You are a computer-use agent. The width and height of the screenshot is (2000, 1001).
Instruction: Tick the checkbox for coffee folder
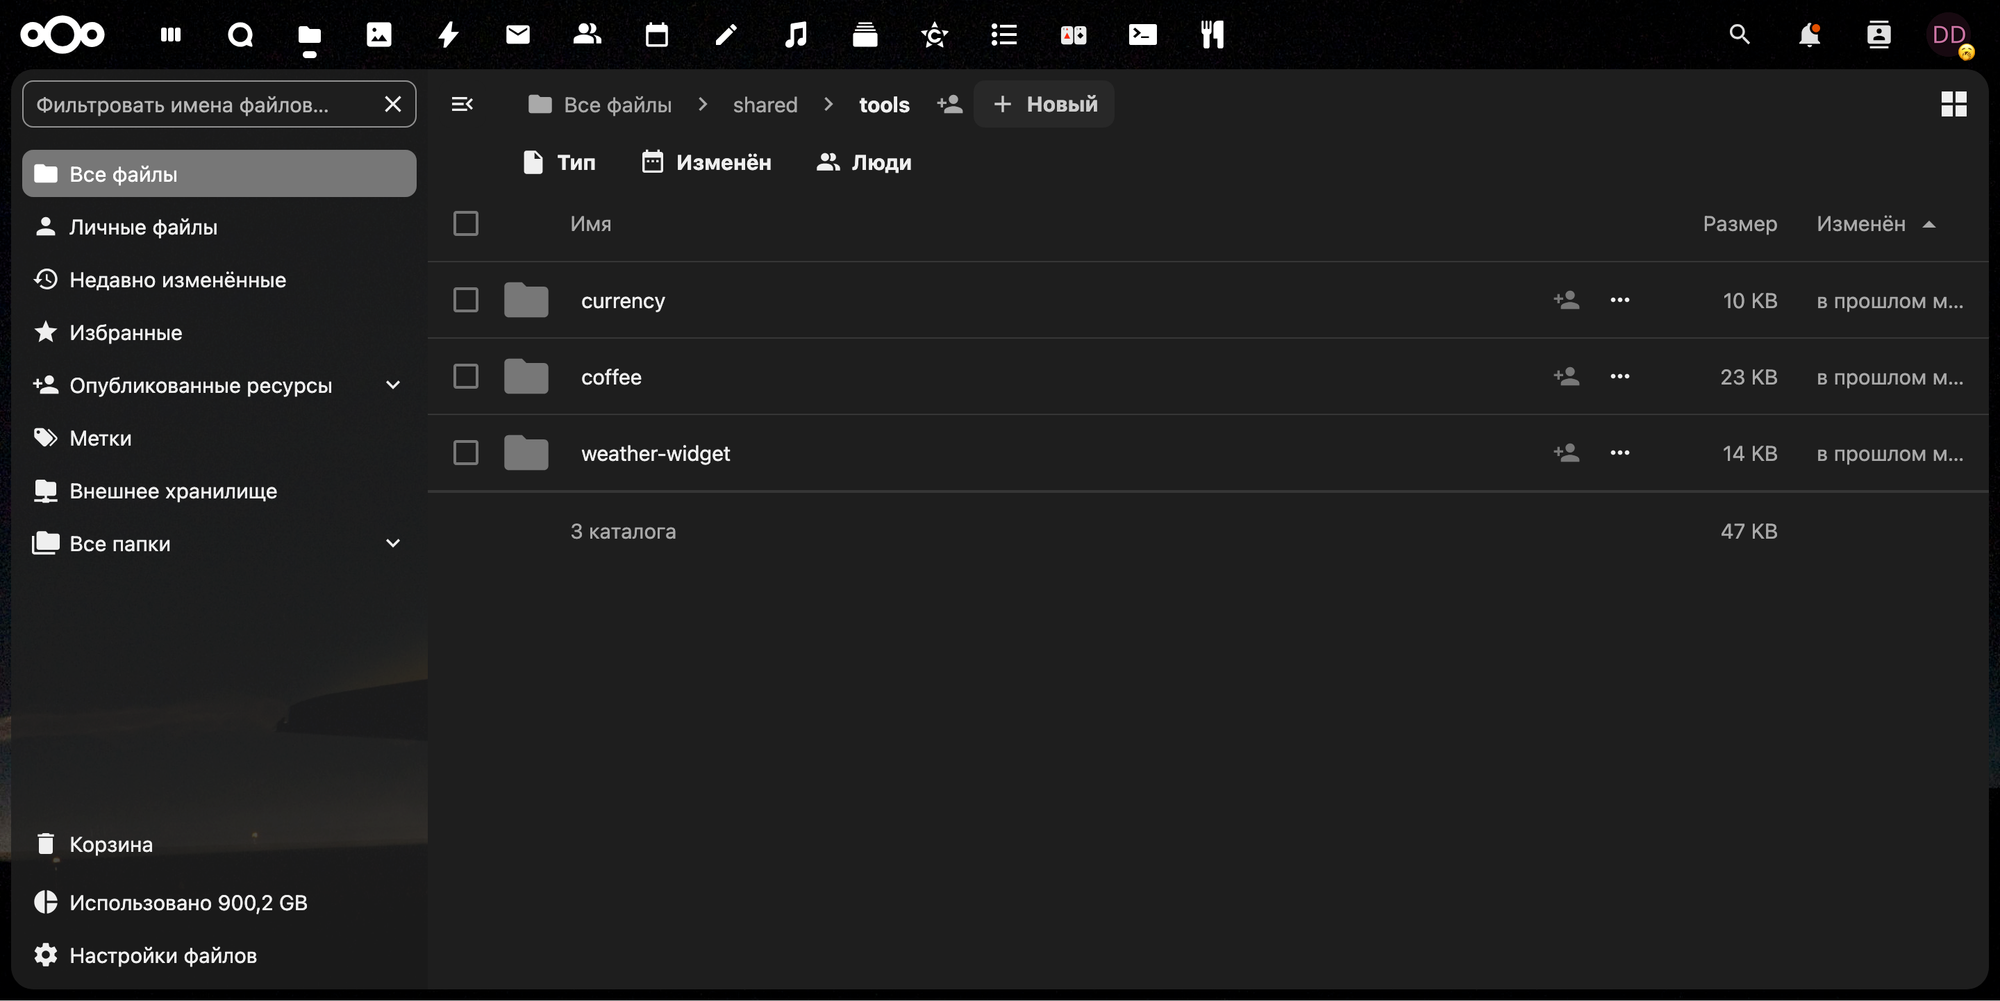pyautogui.click(x=466, y=377)
